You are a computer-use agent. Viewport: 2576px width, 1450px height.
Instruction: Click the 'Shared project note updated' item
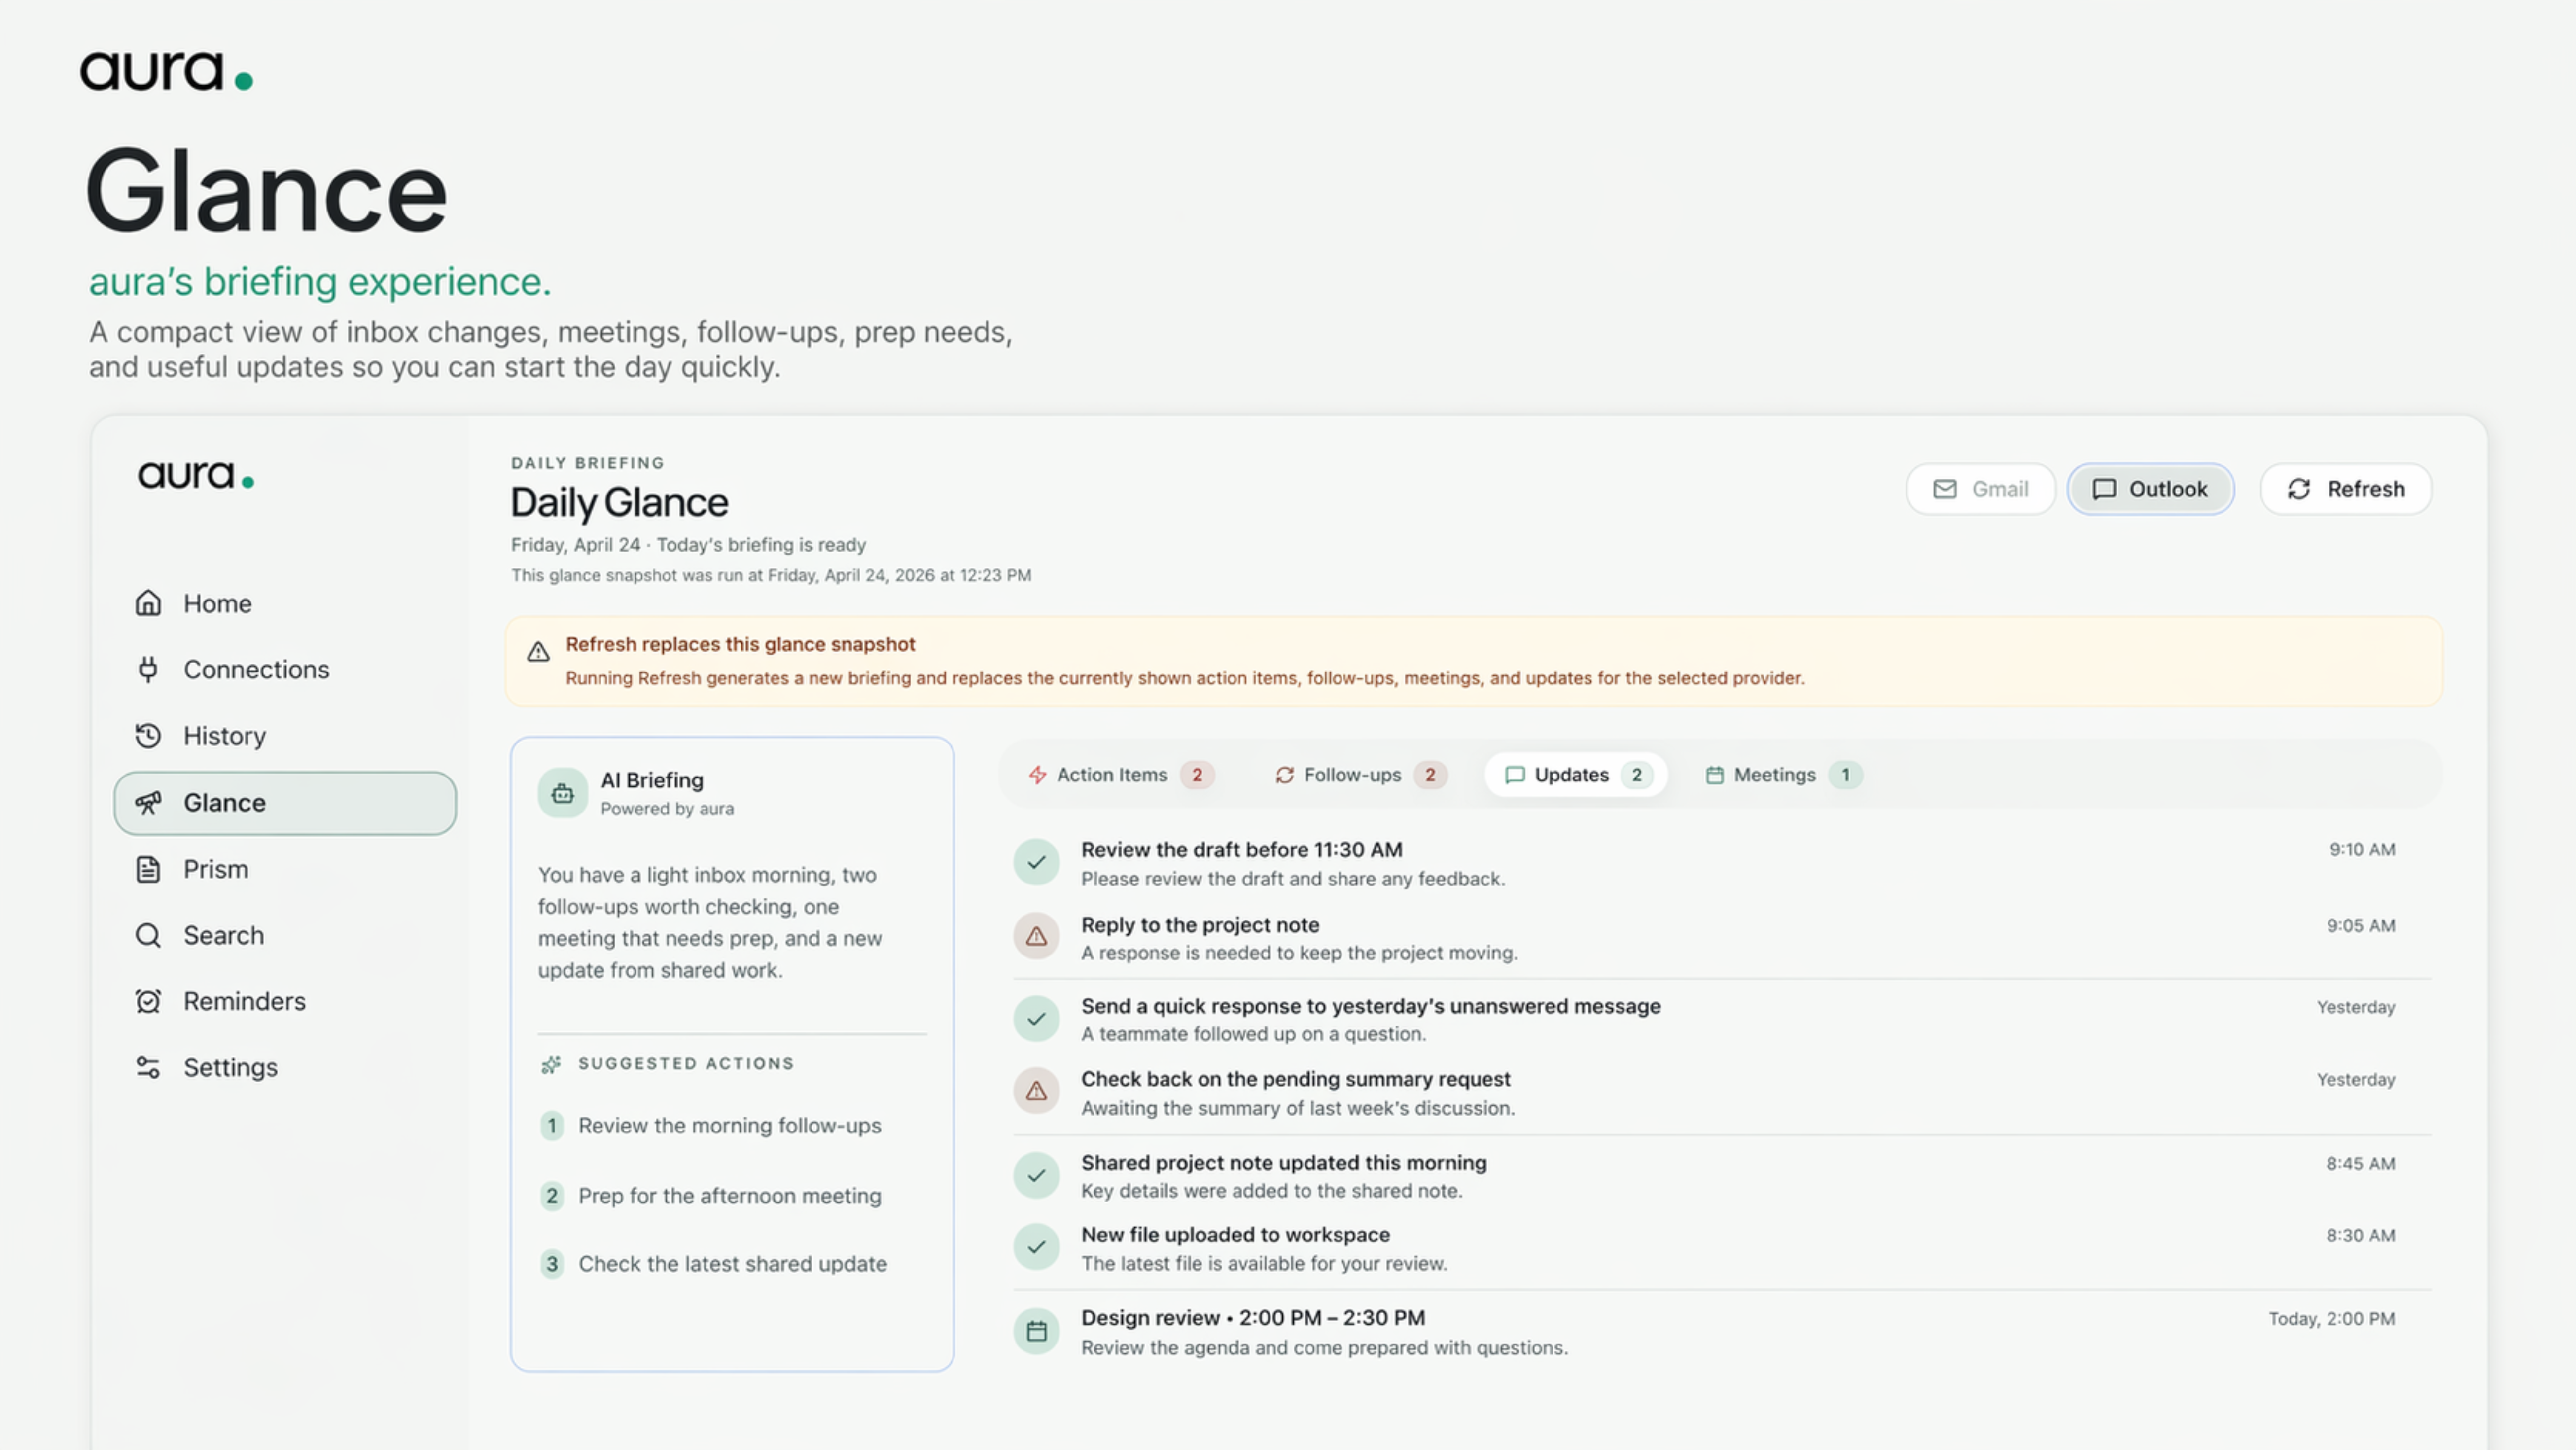(x=1283, y=1163)
